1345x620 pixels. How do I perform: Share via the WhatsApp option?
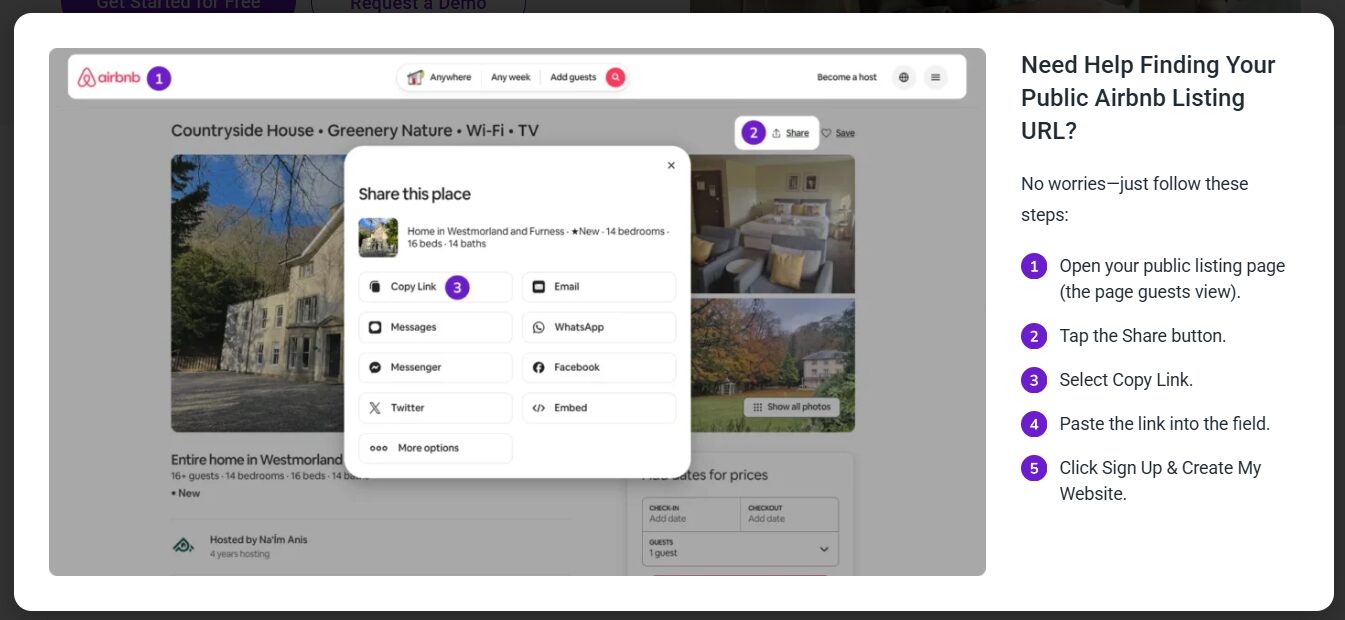(x=598, y=327)
